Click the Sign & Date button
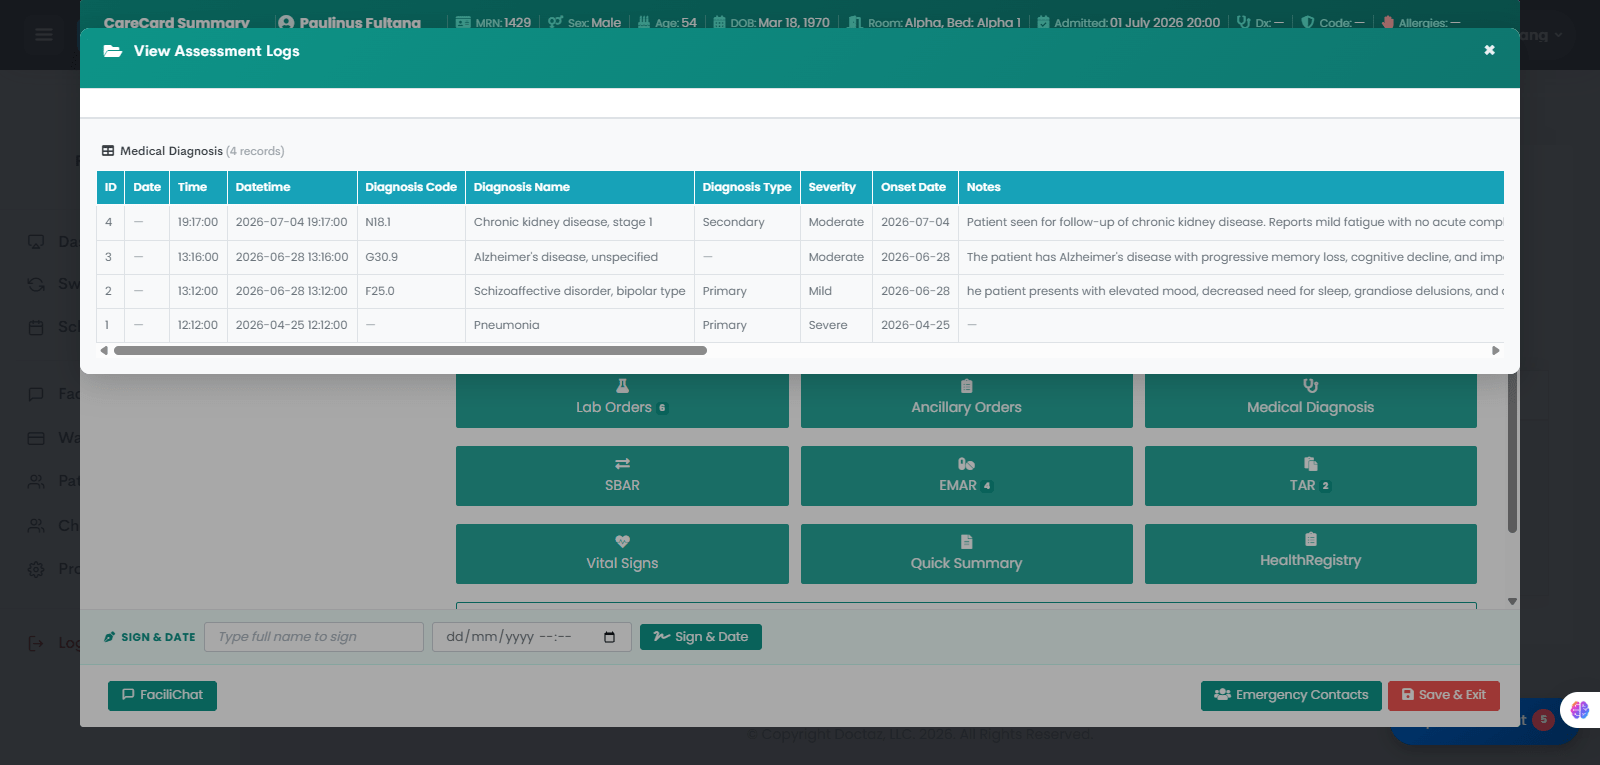1600x765 pixels. (x=701, y=637)
